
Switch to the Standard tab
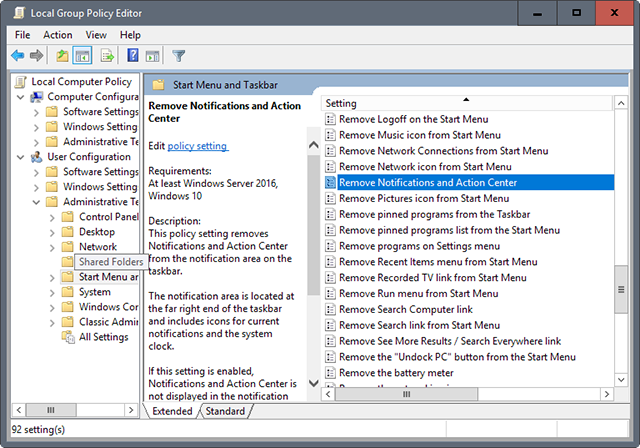coord(225,411)
